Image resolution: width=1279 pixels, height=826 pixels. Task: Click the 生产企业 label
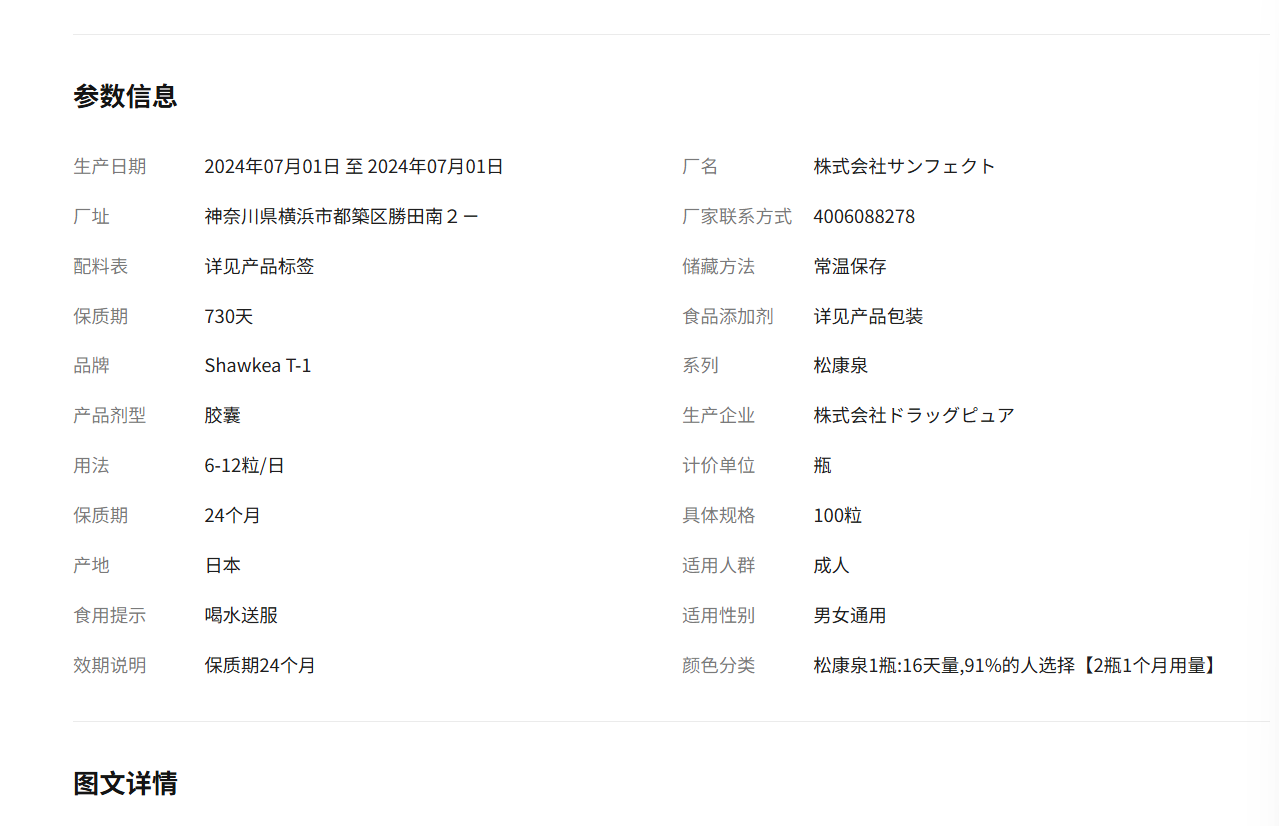tap(718, 416)
